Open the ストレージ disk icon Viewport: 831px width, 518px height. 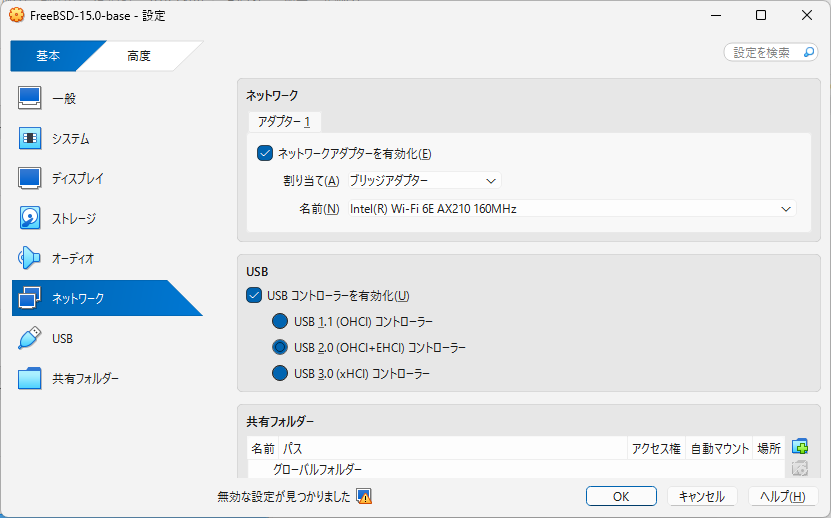click(x=30, y=218)
